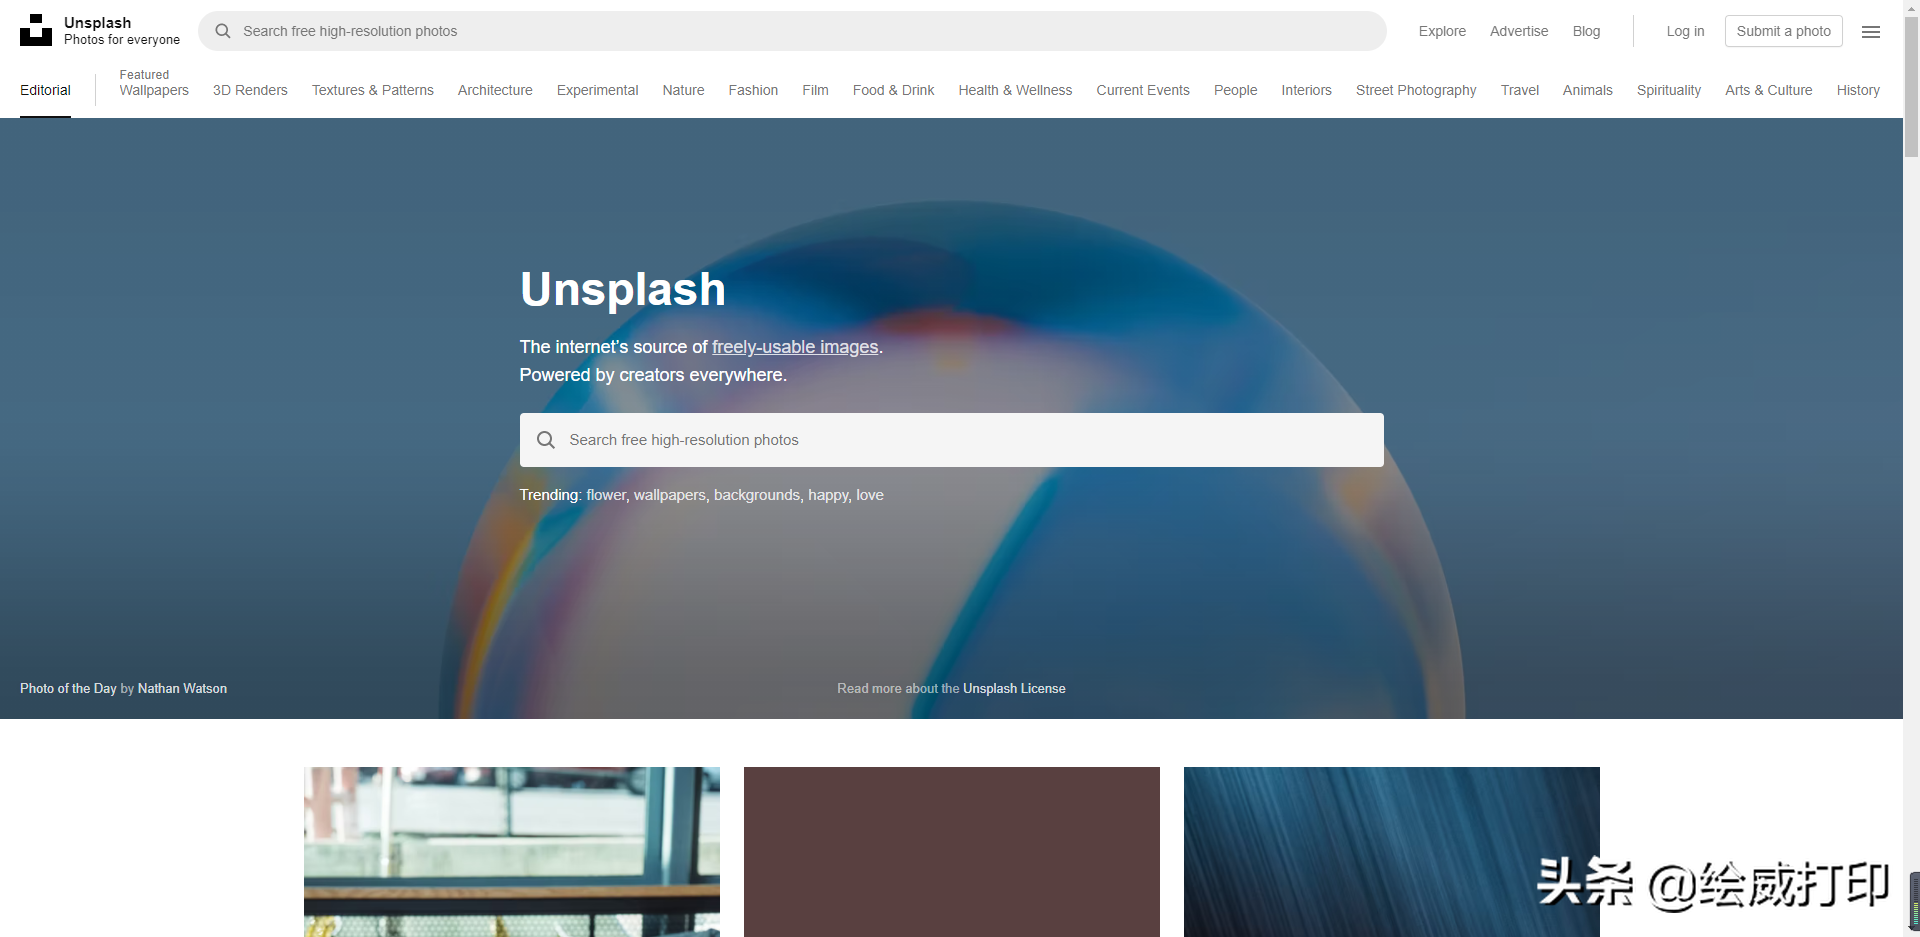1920x937 pixels.
Task: Click the Submit a photo button
Action: tap(1784, 31)
